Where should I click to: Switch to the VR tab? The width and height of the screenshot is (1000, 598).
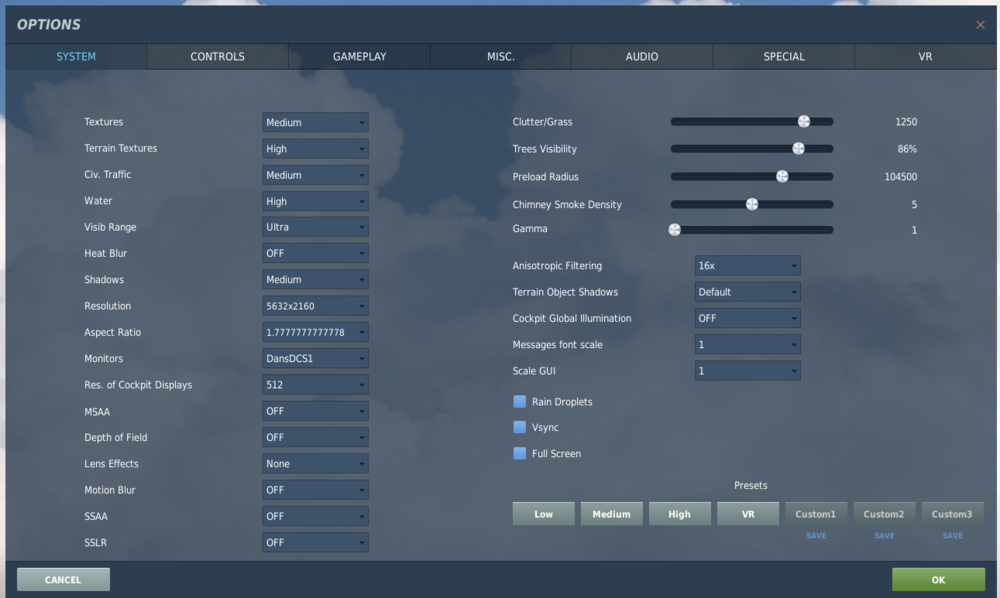coord(925,57)
